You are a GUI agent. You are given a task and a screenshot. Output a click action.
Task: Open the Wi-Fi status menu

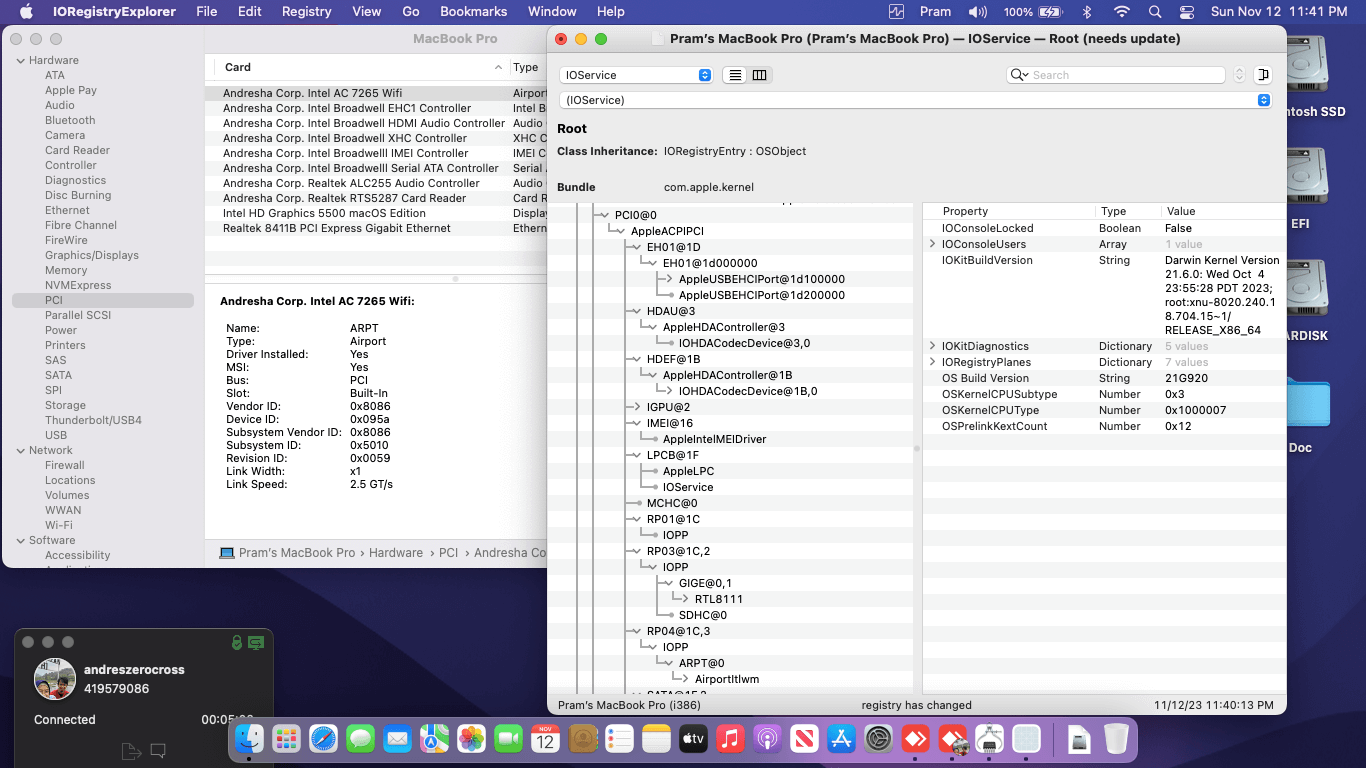coord(1122,12)
